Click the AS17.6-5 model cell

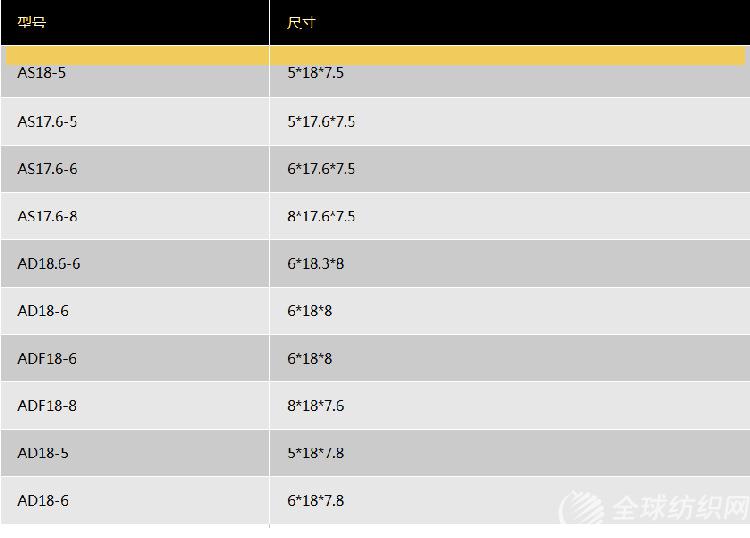[x=135, y=121]
